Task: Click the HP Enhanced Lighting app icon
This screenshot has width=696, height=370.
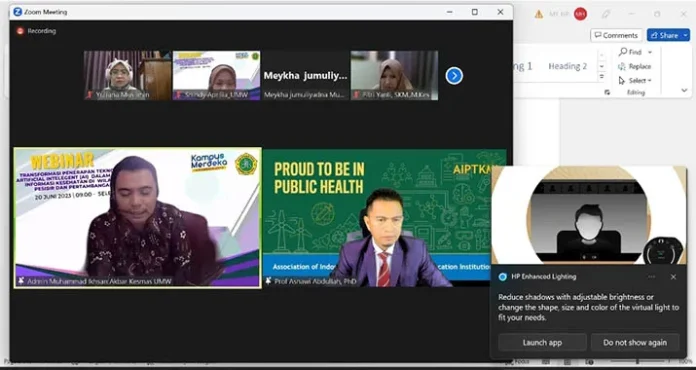Action: (x=502, y=277)
